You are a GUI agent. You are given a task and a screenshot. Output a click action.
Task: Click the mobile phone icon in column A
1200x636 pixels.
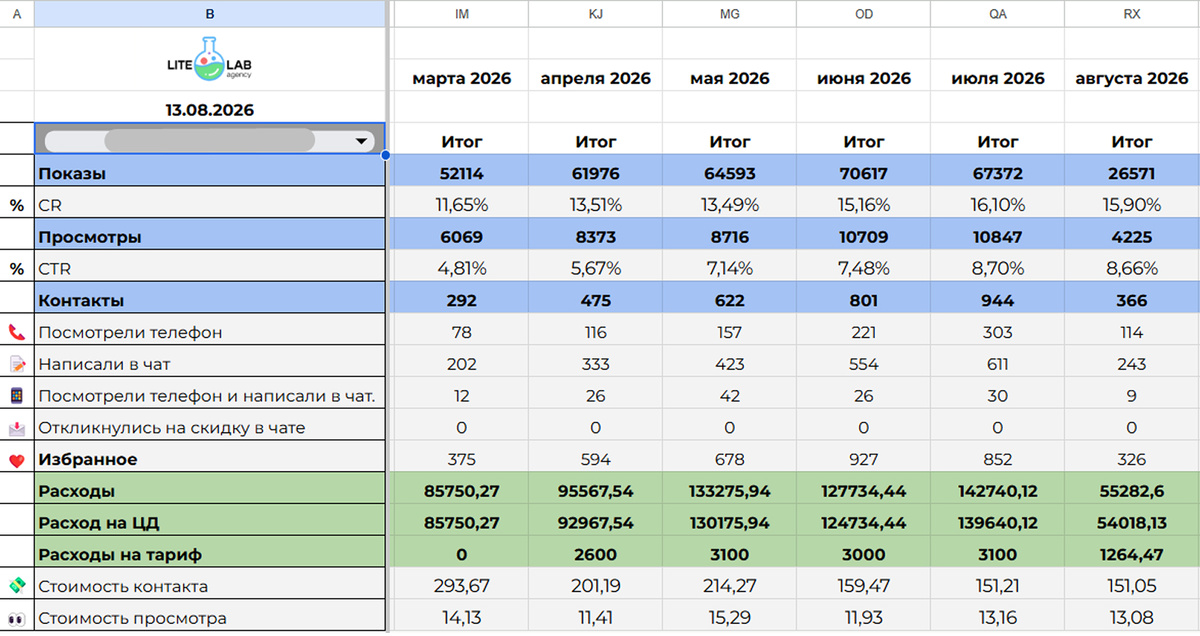tap(17, 396)
